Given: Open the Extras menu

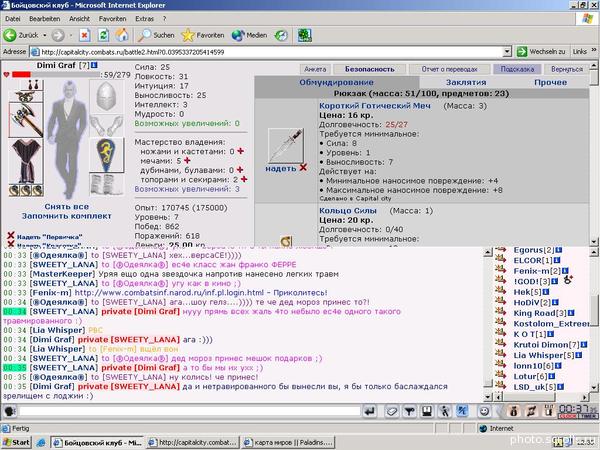Looking at the screenshot, I should point(144,18).
